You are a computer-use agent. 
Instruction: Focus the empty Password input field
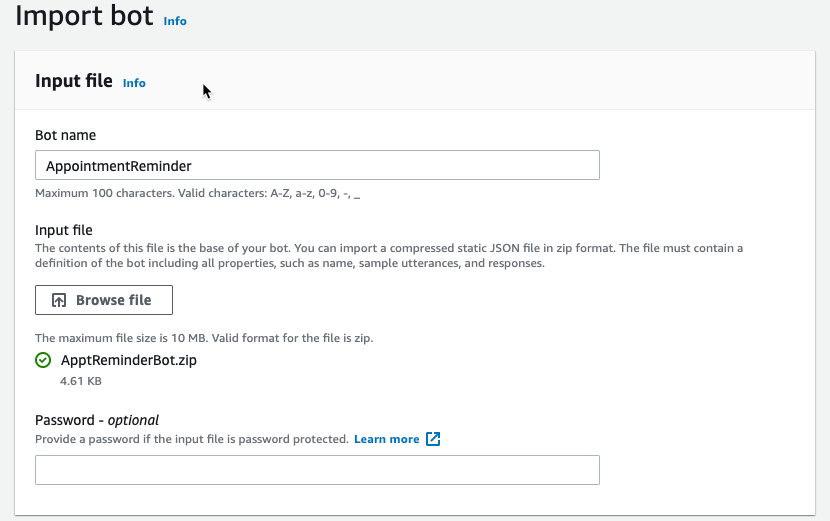317,470
